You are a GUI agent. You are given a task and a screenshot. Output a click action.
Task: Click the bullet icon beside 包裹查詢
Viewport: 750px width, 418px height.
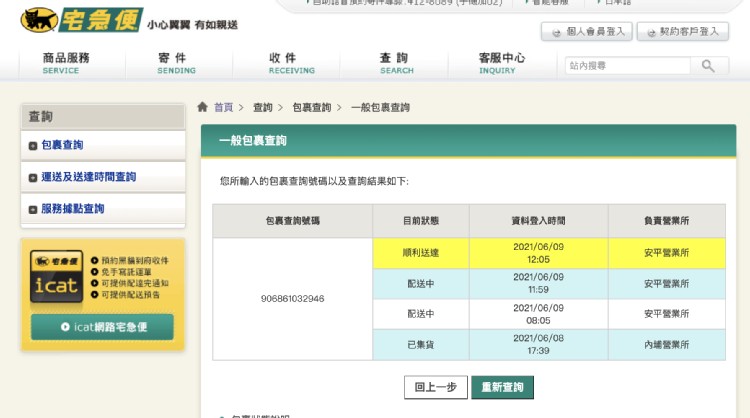(x=33, y=146)
